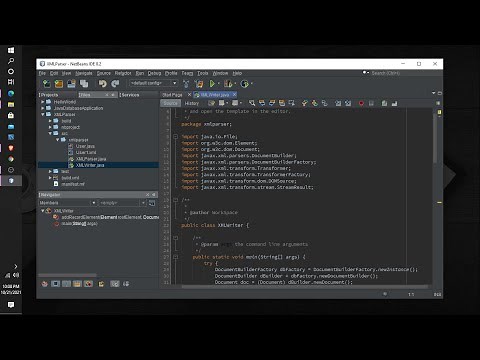Click the Navigator horizontal scrollbar
The height and width of the screenshot is (360, 480).
[x=68, y=275]
